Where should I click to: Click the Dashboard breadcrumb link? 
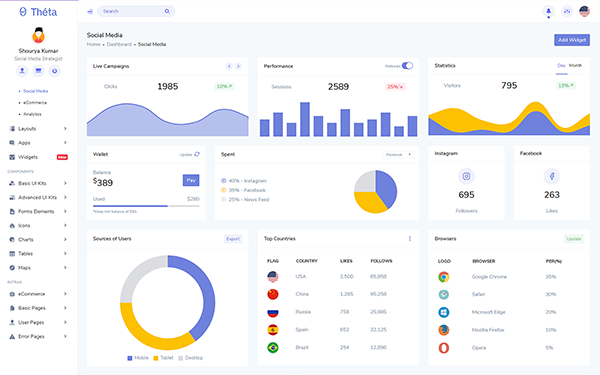point(119,44)
